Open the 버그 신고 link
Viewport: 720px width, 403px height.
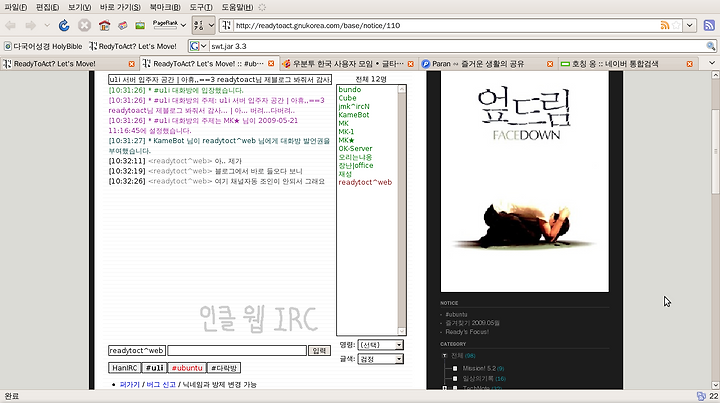[161, 385]
